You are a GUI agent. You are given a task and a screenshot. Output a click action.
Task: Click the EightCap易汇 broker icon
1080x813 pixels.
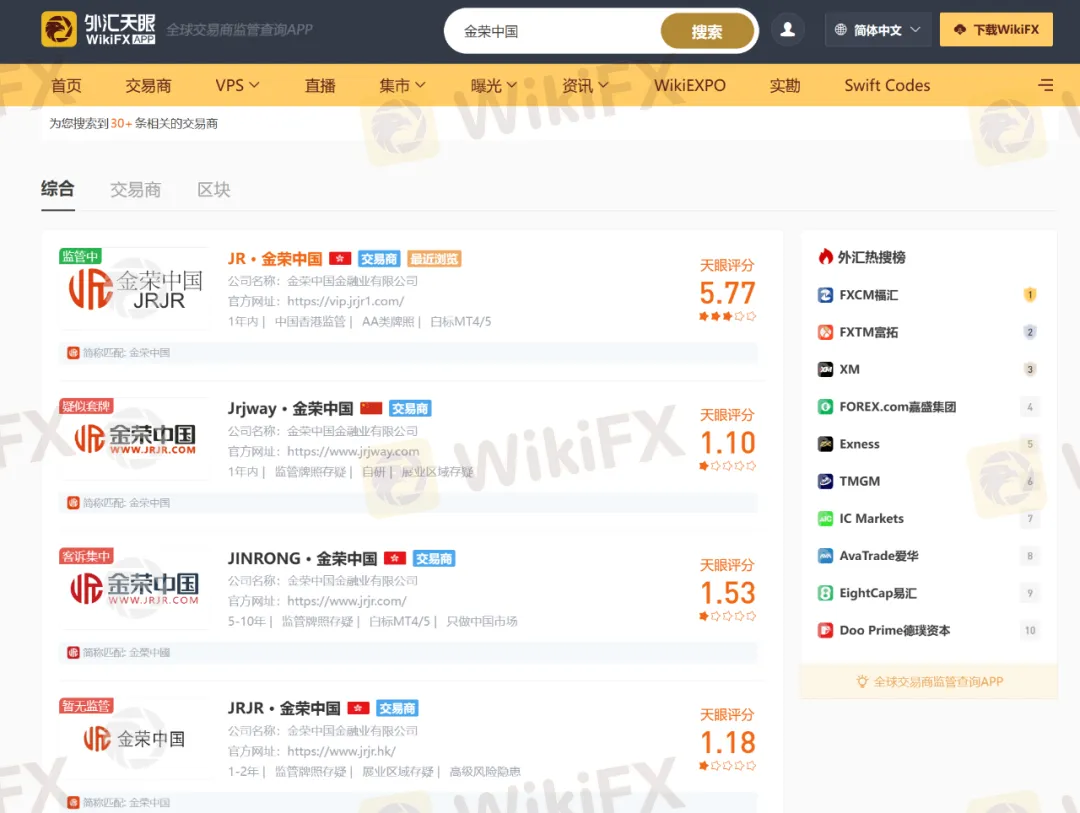[825, 593]
